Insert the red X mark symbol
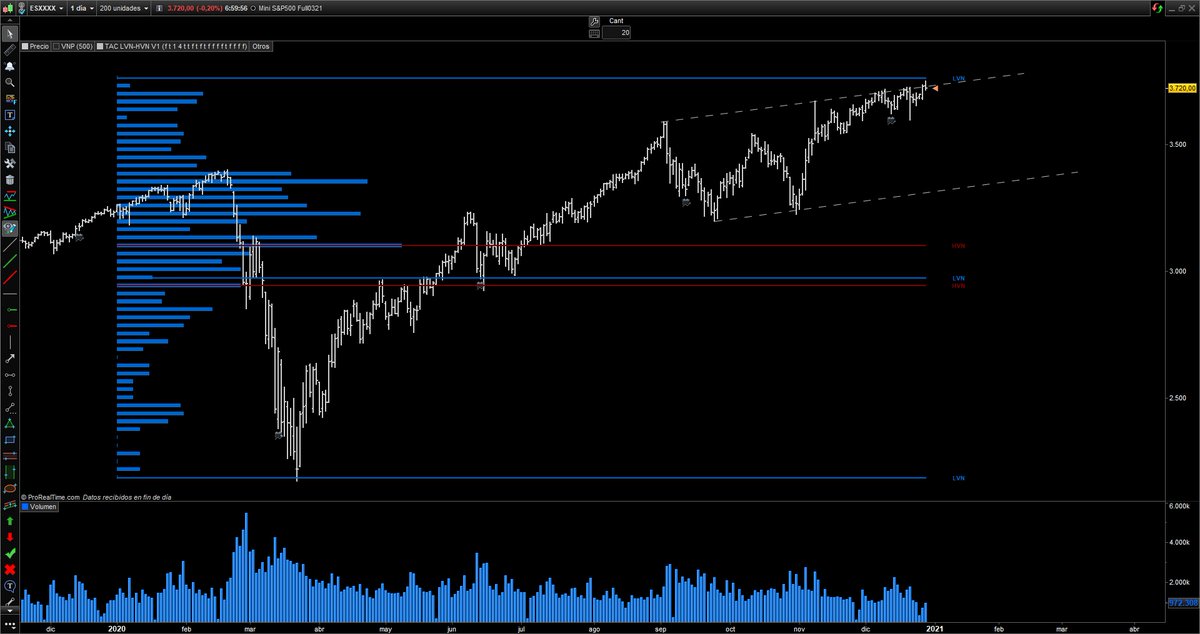Image resolution: width=1200 pixels, height=634 pixels. [x=9, y=569]
